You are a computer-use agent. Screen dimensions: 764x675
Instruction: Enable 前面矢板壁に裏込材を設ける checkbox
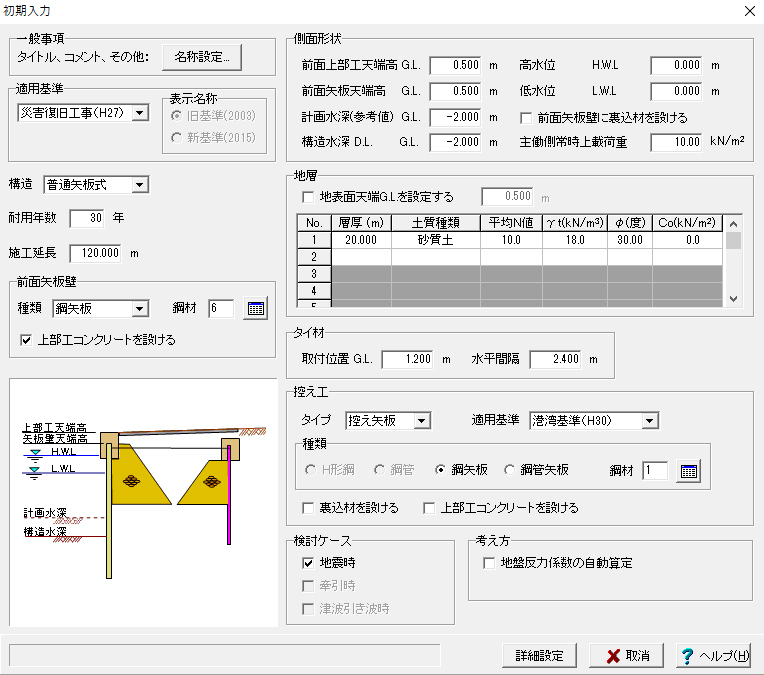[604, 118]
